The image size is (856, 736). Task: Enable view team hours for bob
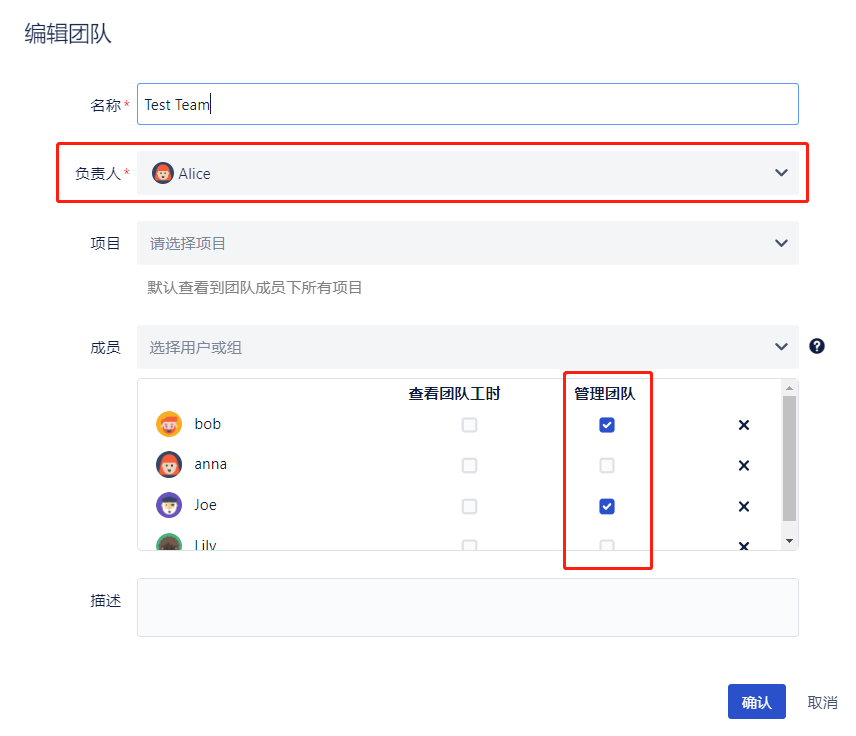[469, 425]
